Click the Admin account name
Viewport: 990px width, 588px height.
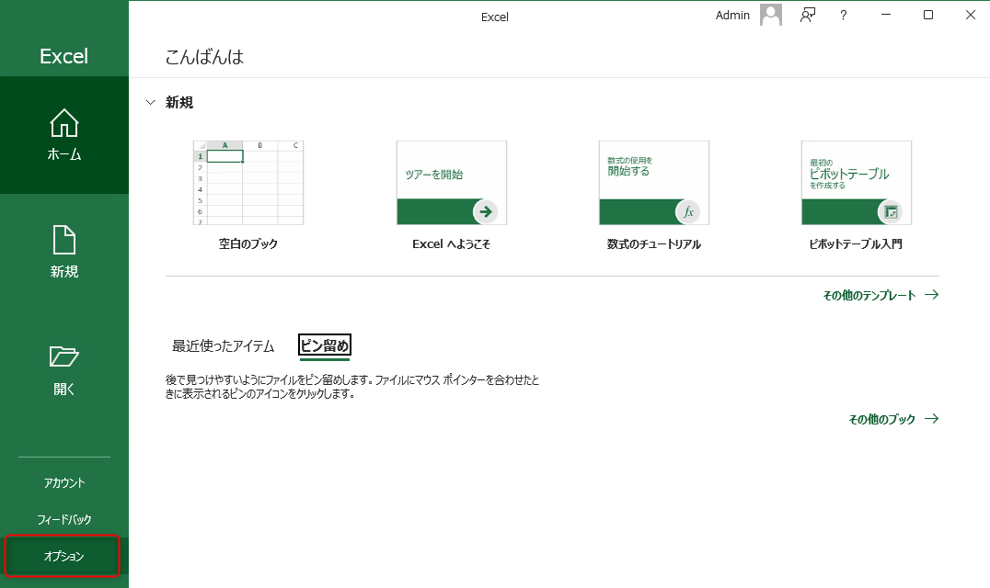(x=732, y=15)
